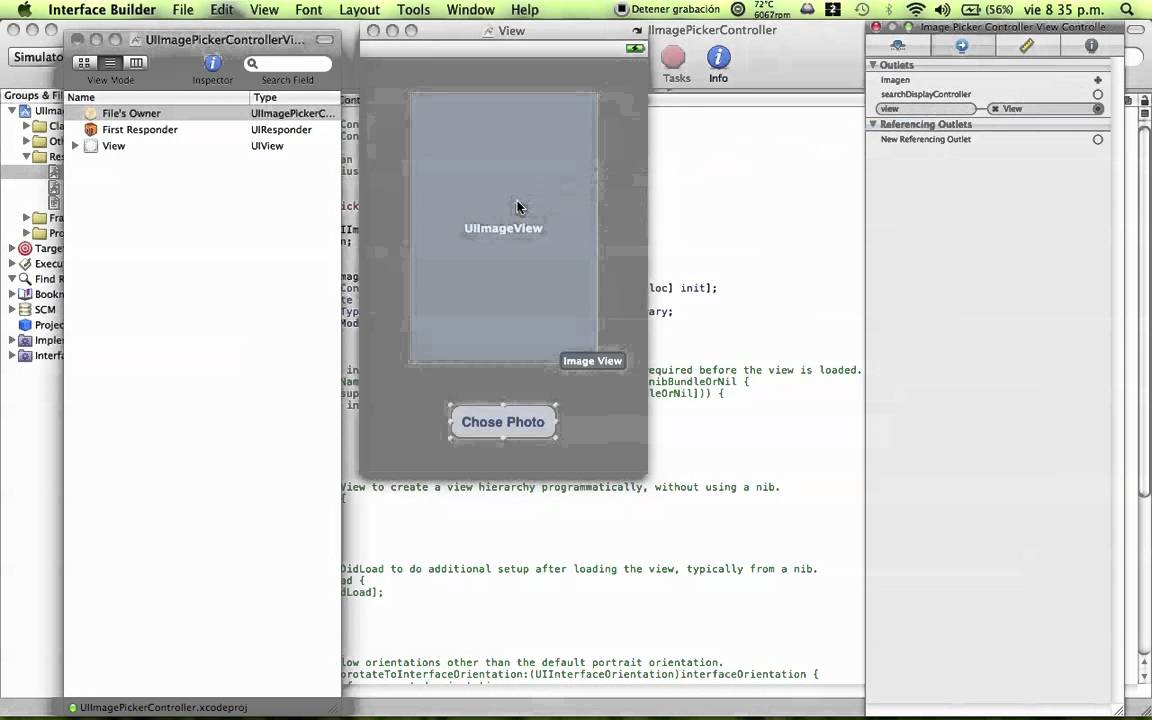Collapse the Referencing Outlets section
Viewport: 1152px width, 720px height.
(x=873, y=124)
